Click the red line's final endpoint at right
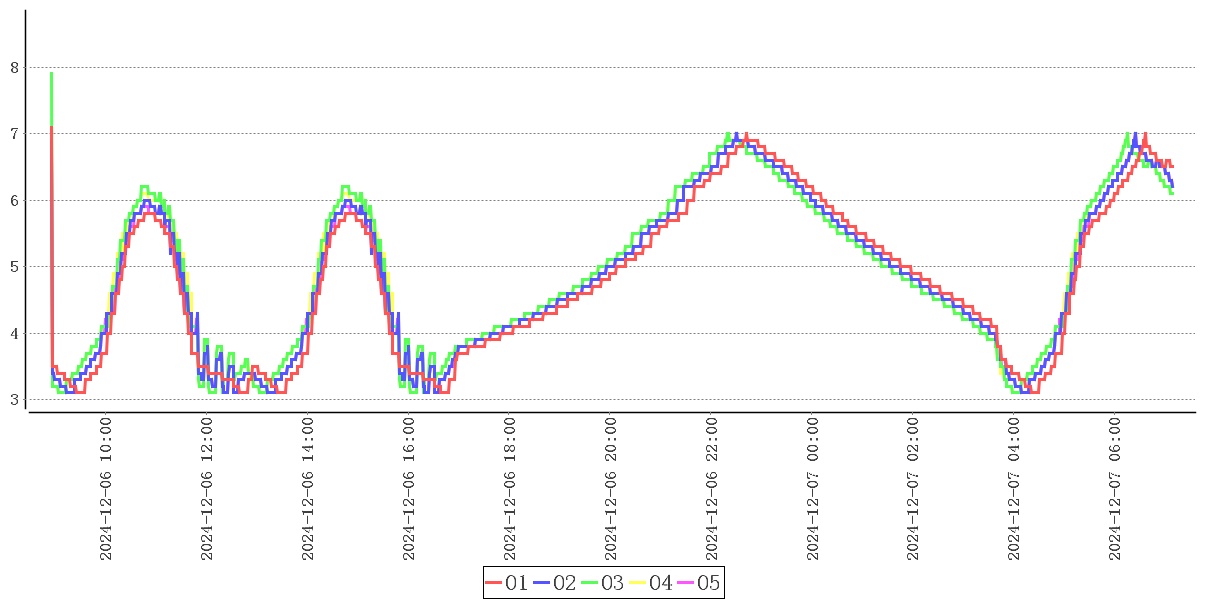The image size is (1207, 600). coord(1172,166)
